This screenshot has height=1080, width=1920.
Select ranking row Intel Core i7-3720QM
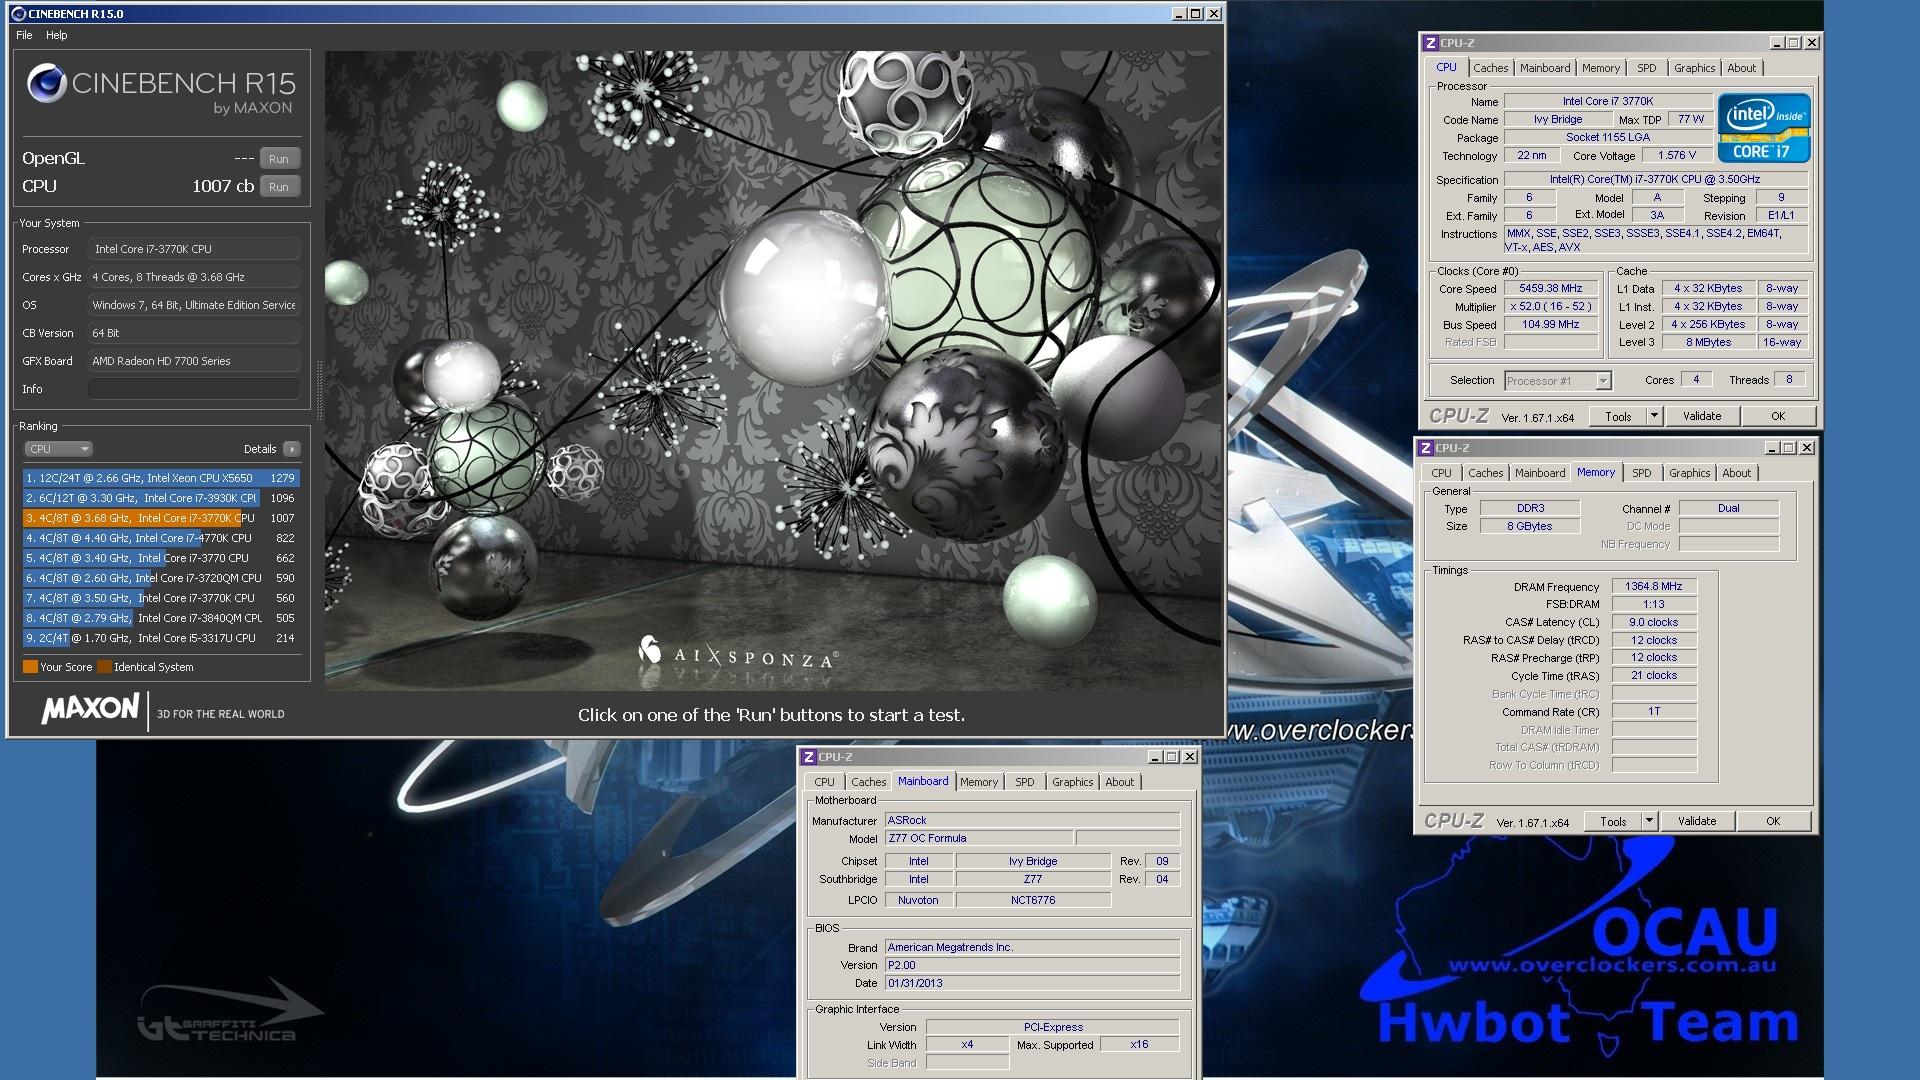click(161, 578)
